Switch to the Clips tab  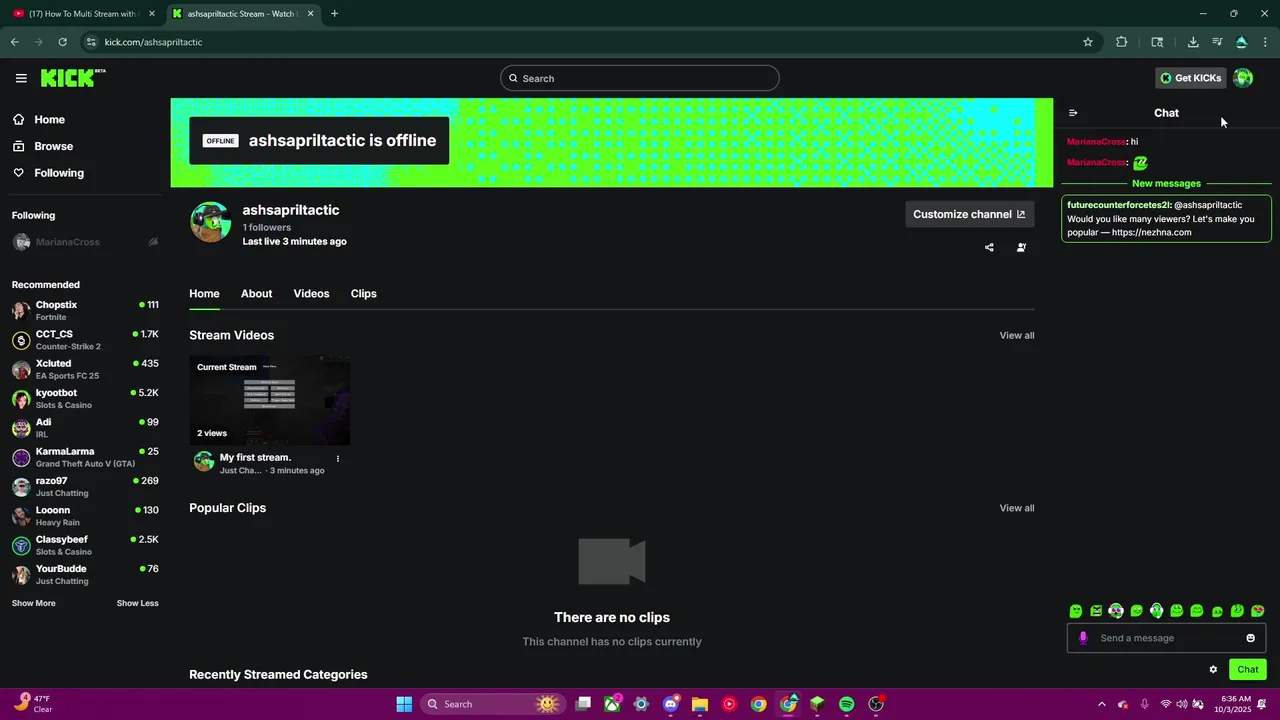[363, 294]
